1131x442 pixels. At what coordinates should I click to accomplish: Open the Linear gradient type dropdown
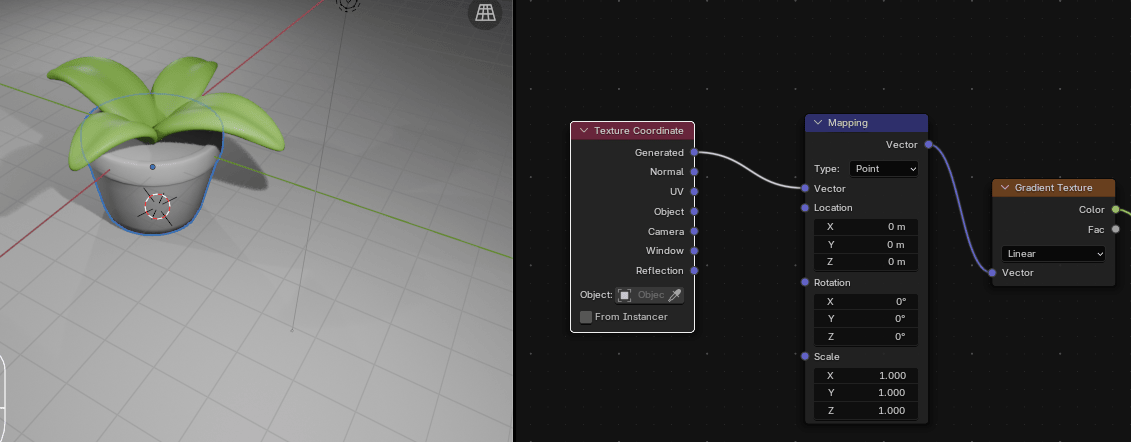point(1054,254)
